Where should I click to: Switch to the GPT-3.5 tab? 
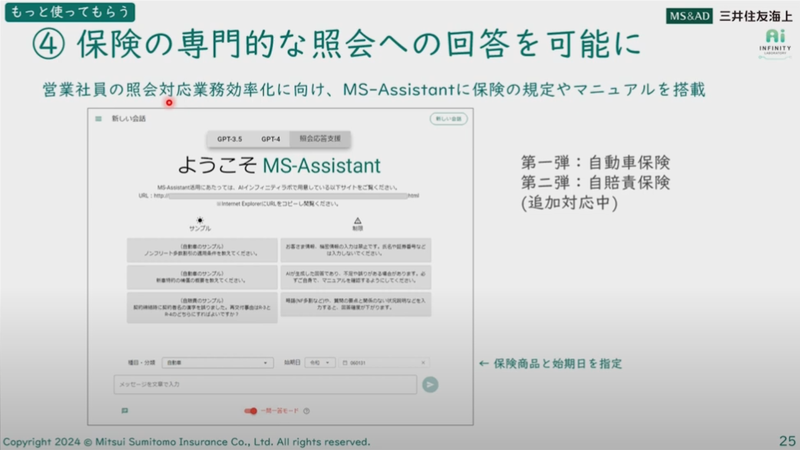tap(230, 139)
